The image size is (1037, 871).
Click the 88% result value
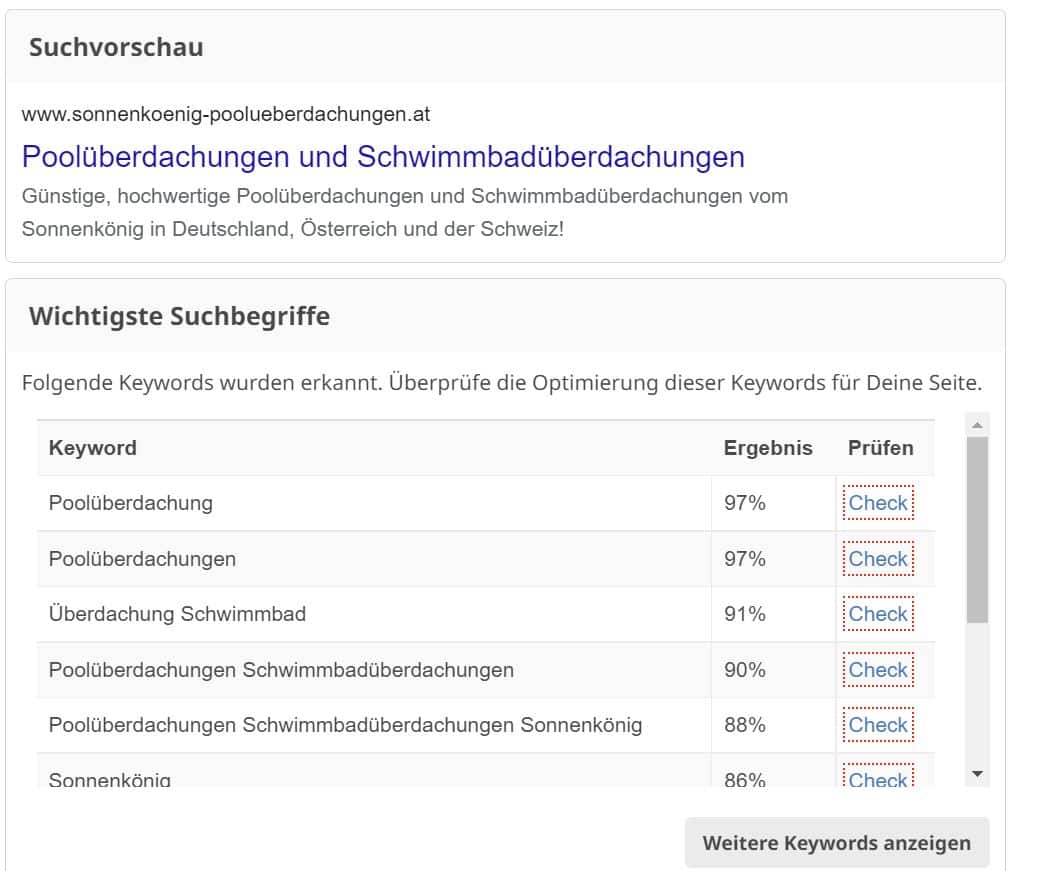point(745,725)
